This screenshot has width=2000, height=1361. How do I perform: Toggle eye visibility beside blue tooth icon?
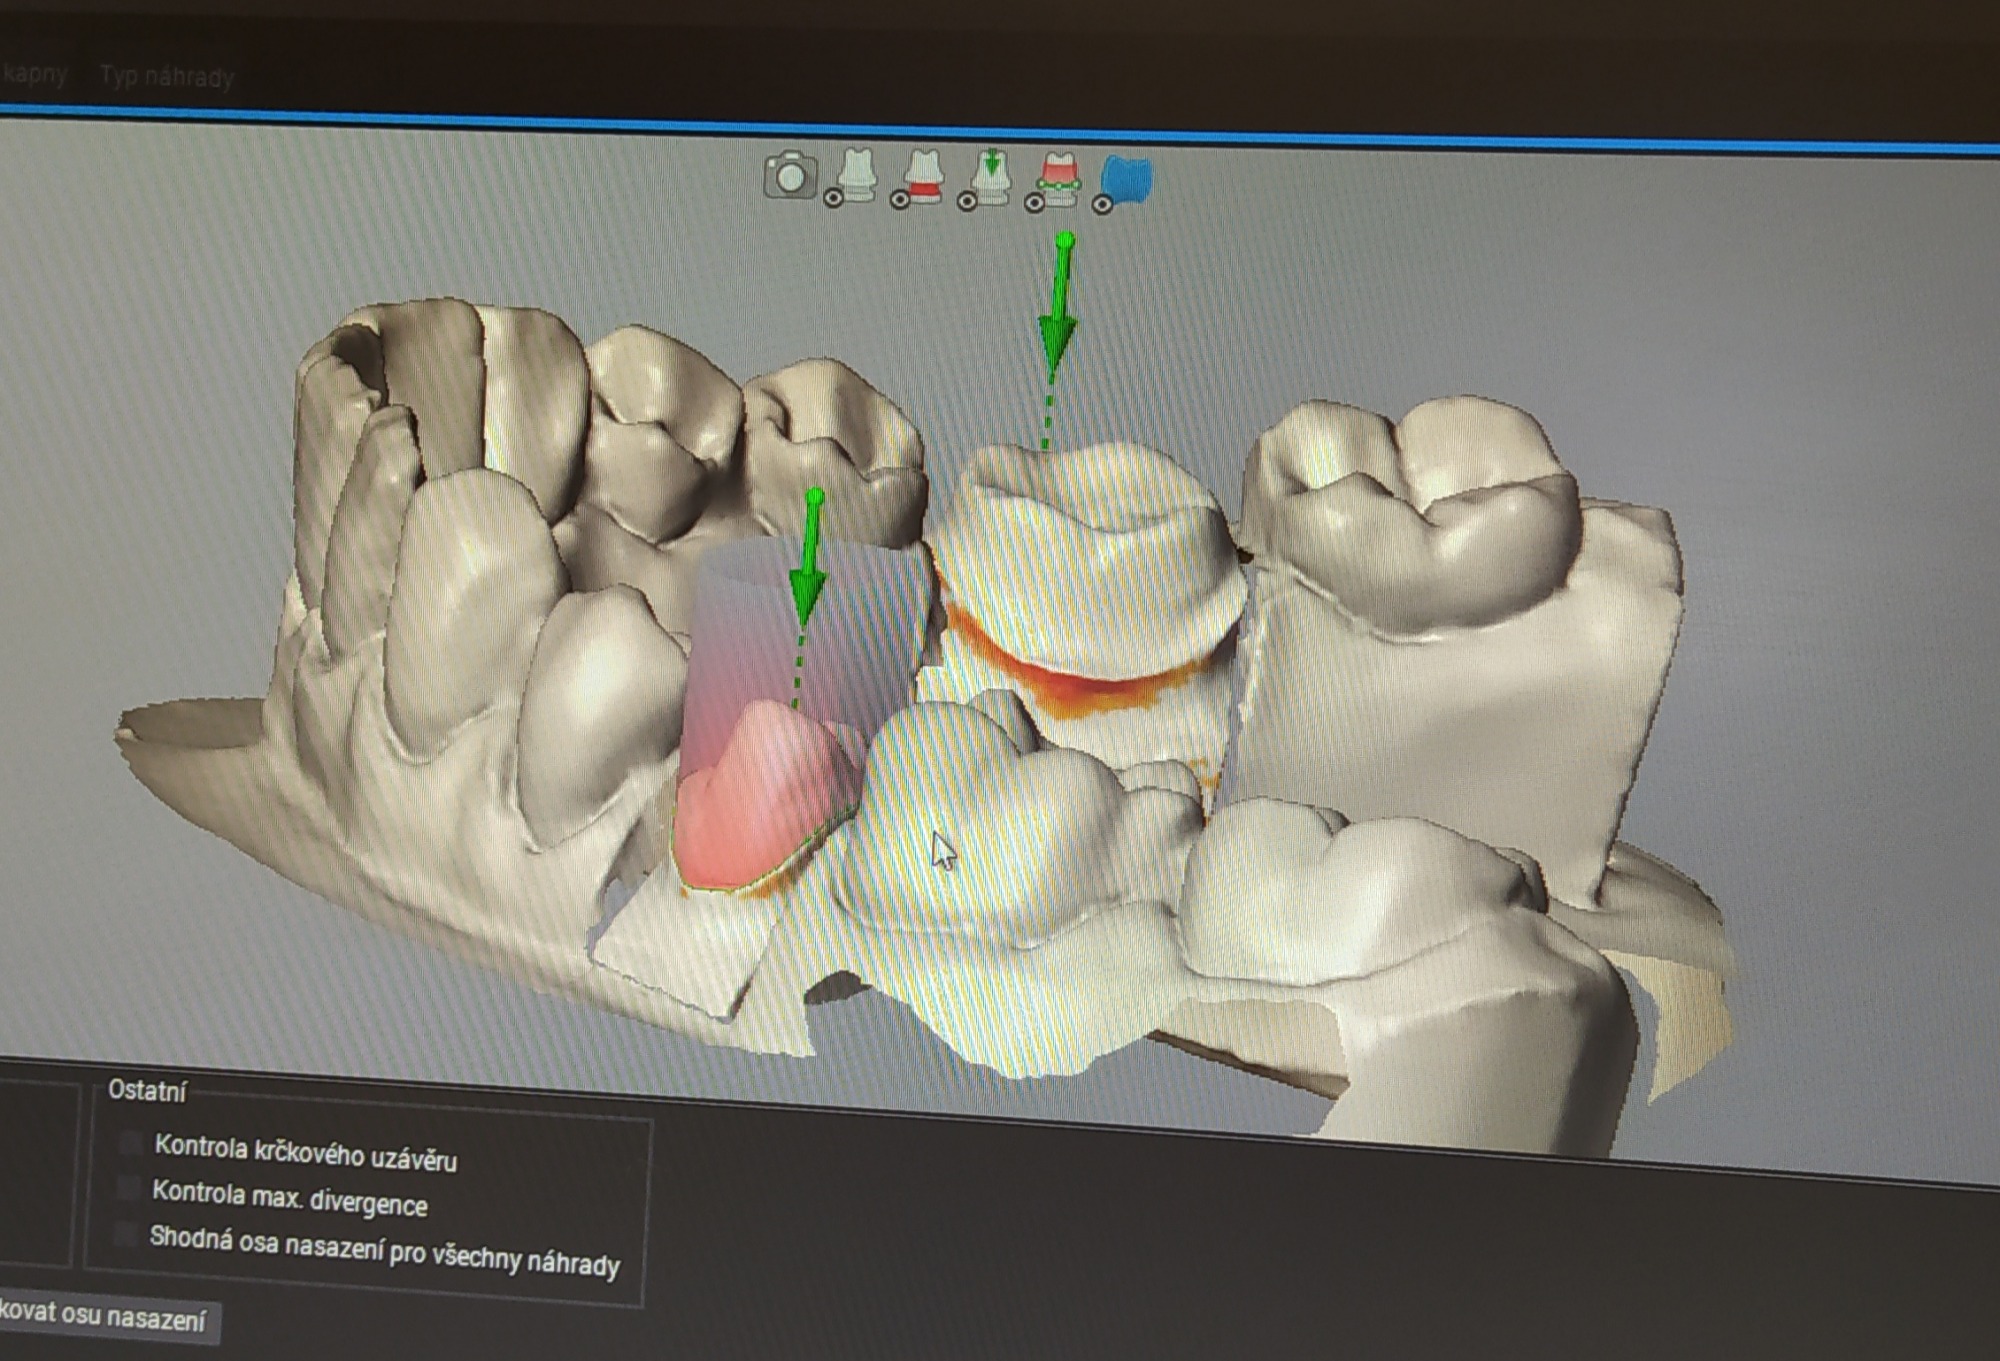tap(1101, 204)
